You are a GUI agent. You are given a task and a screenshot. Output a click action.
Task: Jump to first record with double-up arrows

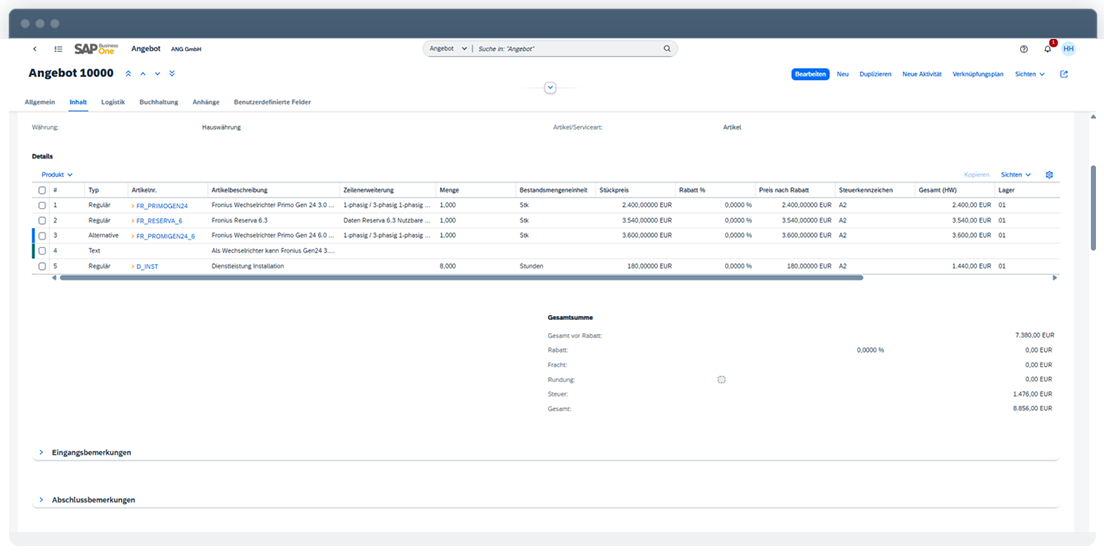pos(128,74)
